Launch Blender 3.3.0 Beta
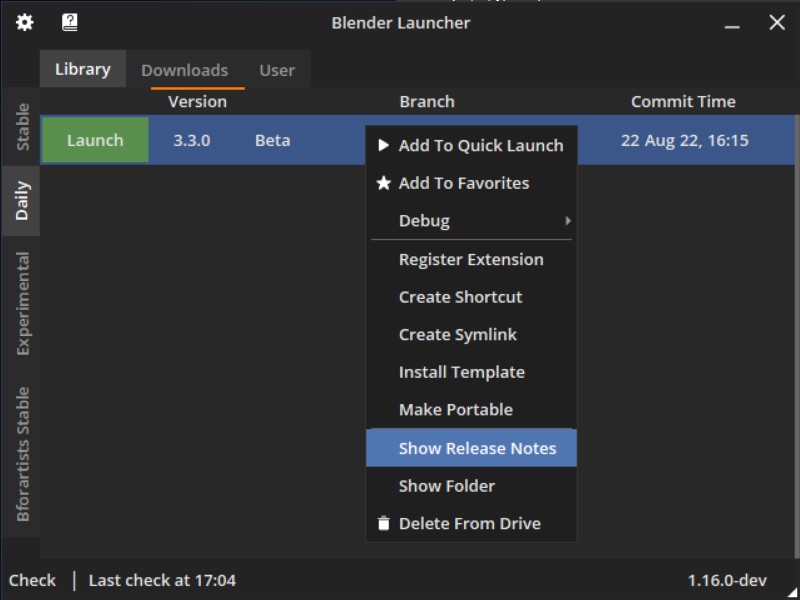Viewport: 800px width, 600px height. pos(95,140)
